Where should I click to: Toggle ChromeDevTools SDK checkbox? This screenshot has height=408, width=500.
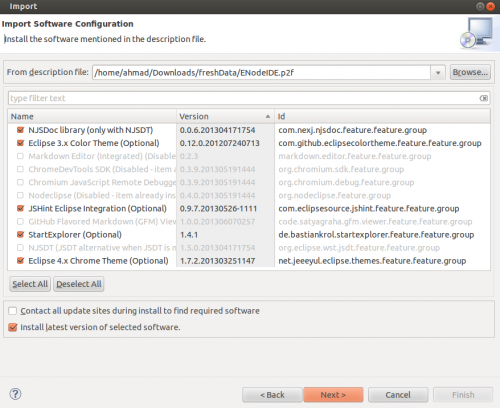coord(20,169)
